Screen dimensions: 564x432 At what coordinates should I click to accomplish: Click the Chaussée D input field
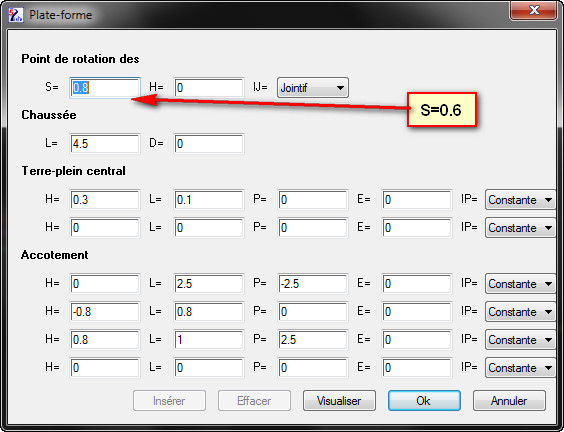coord(209,144)
